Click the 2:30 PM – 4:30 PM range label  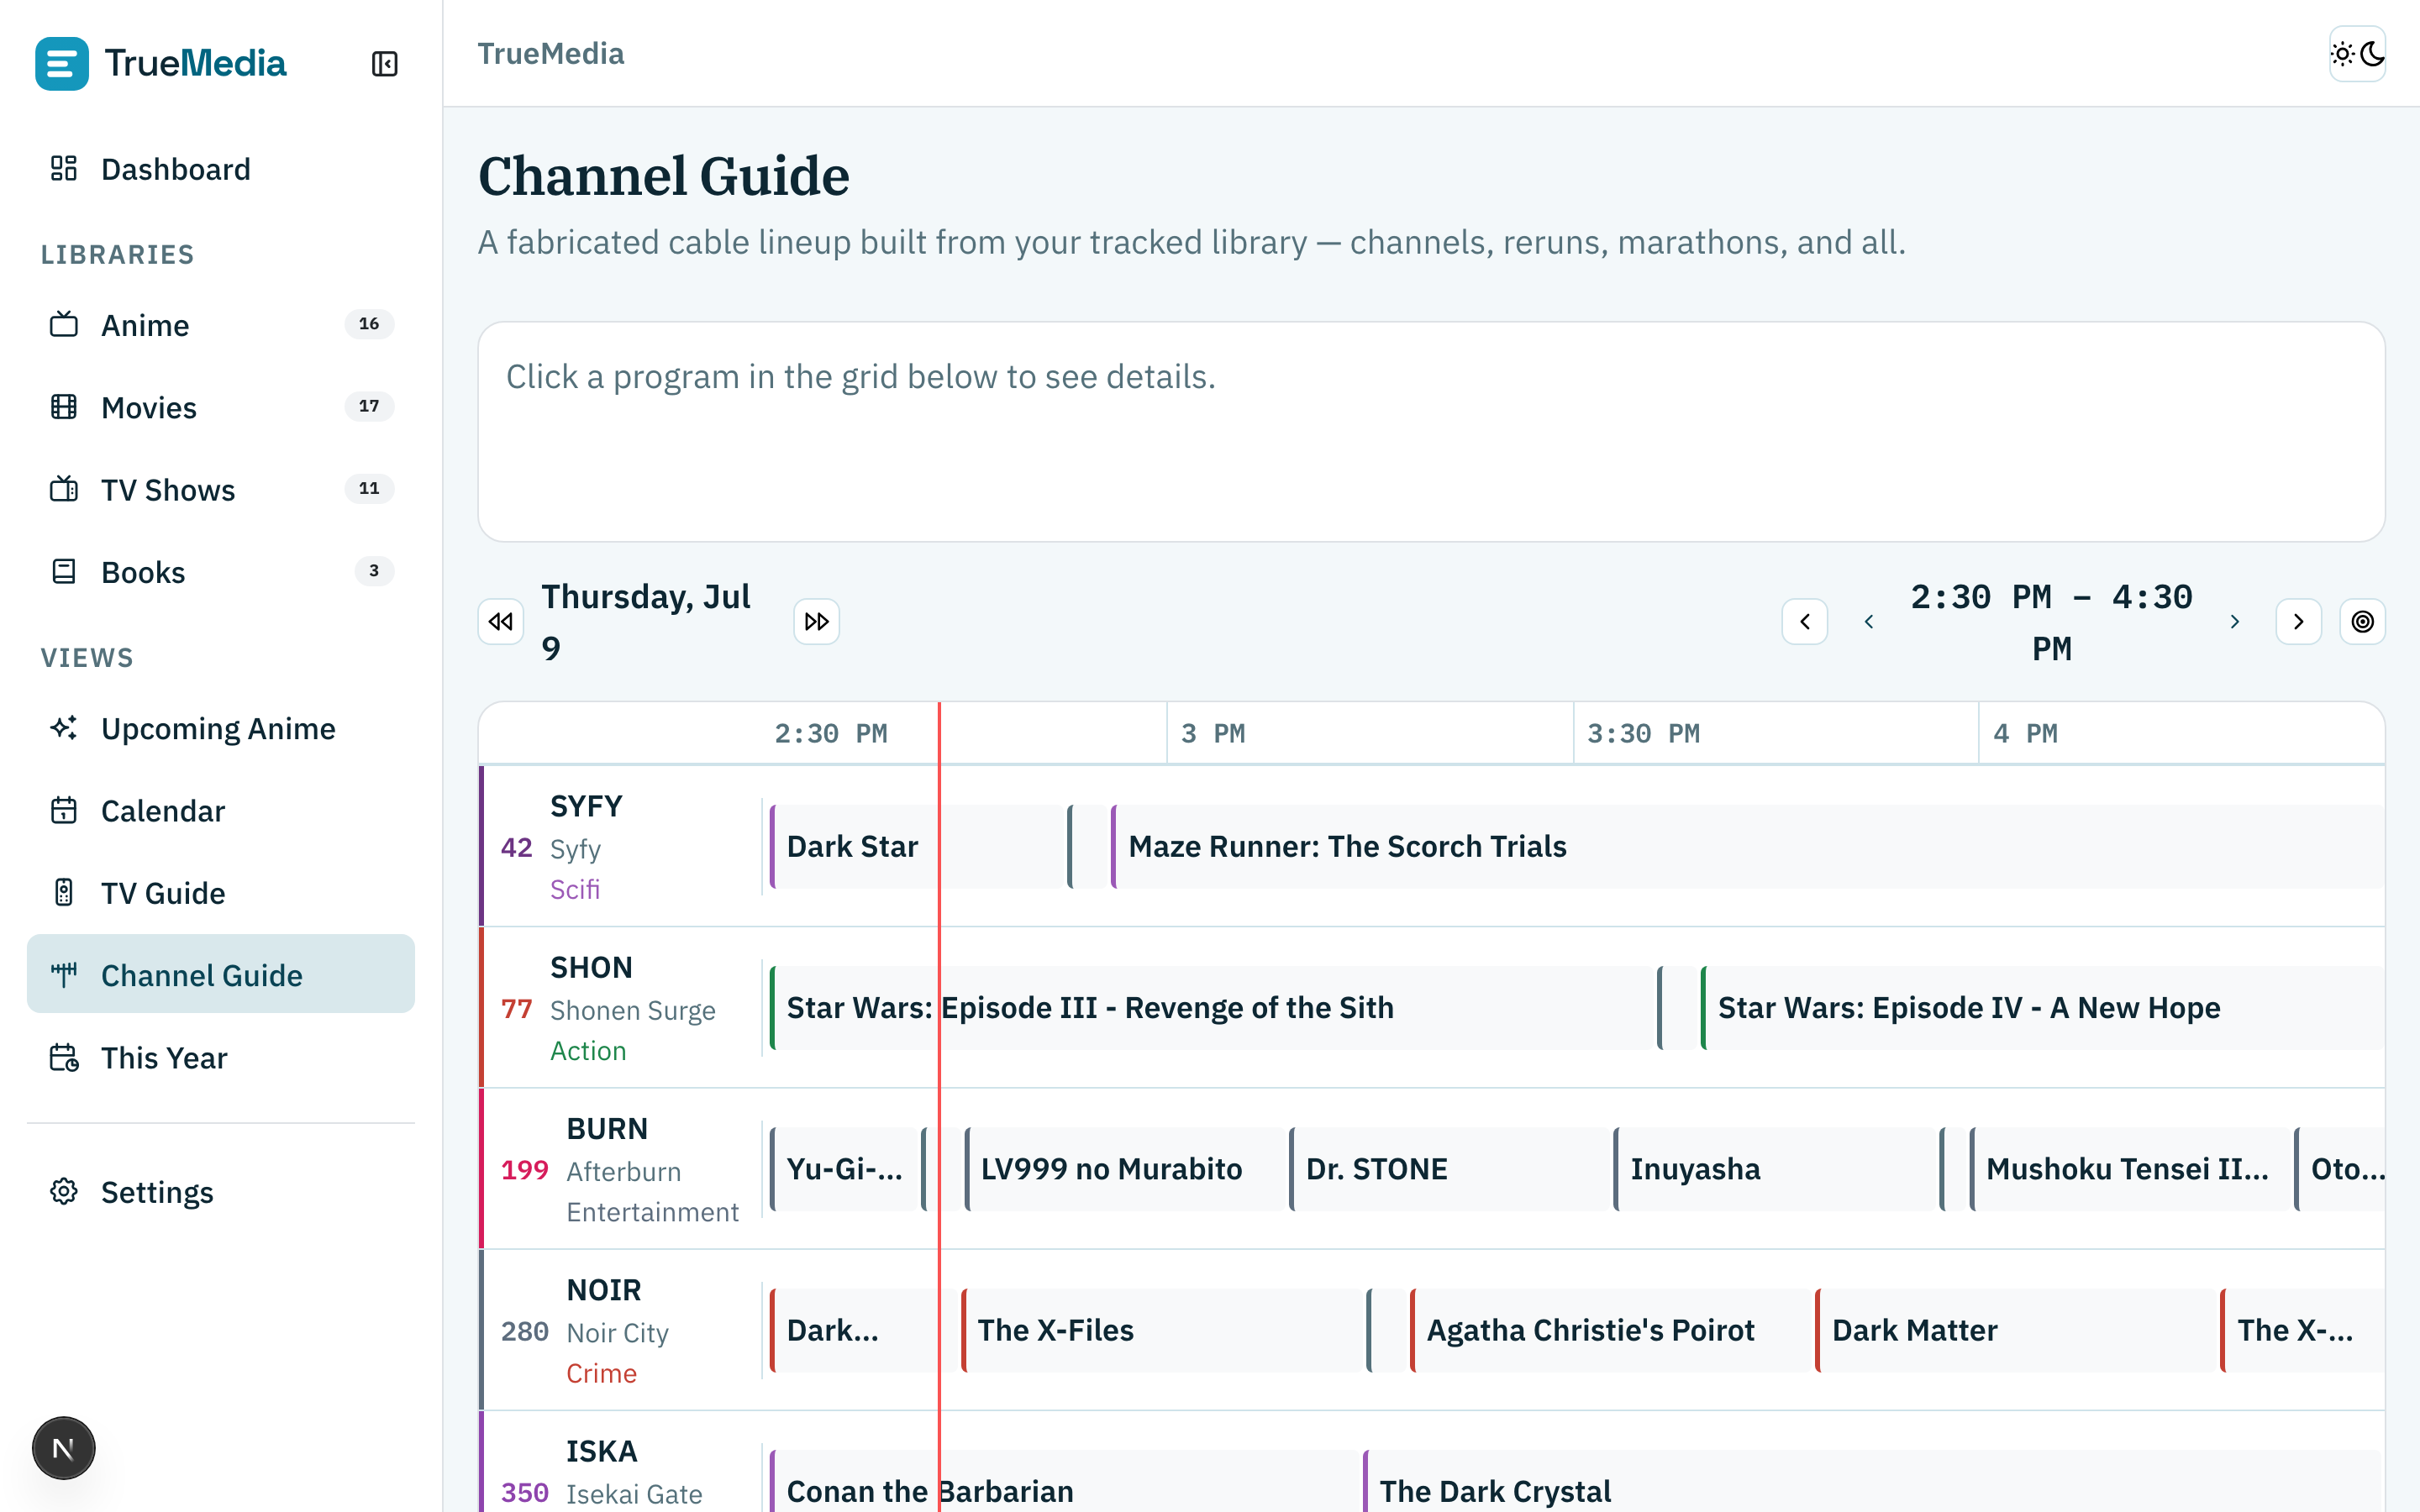(2051, 622)
